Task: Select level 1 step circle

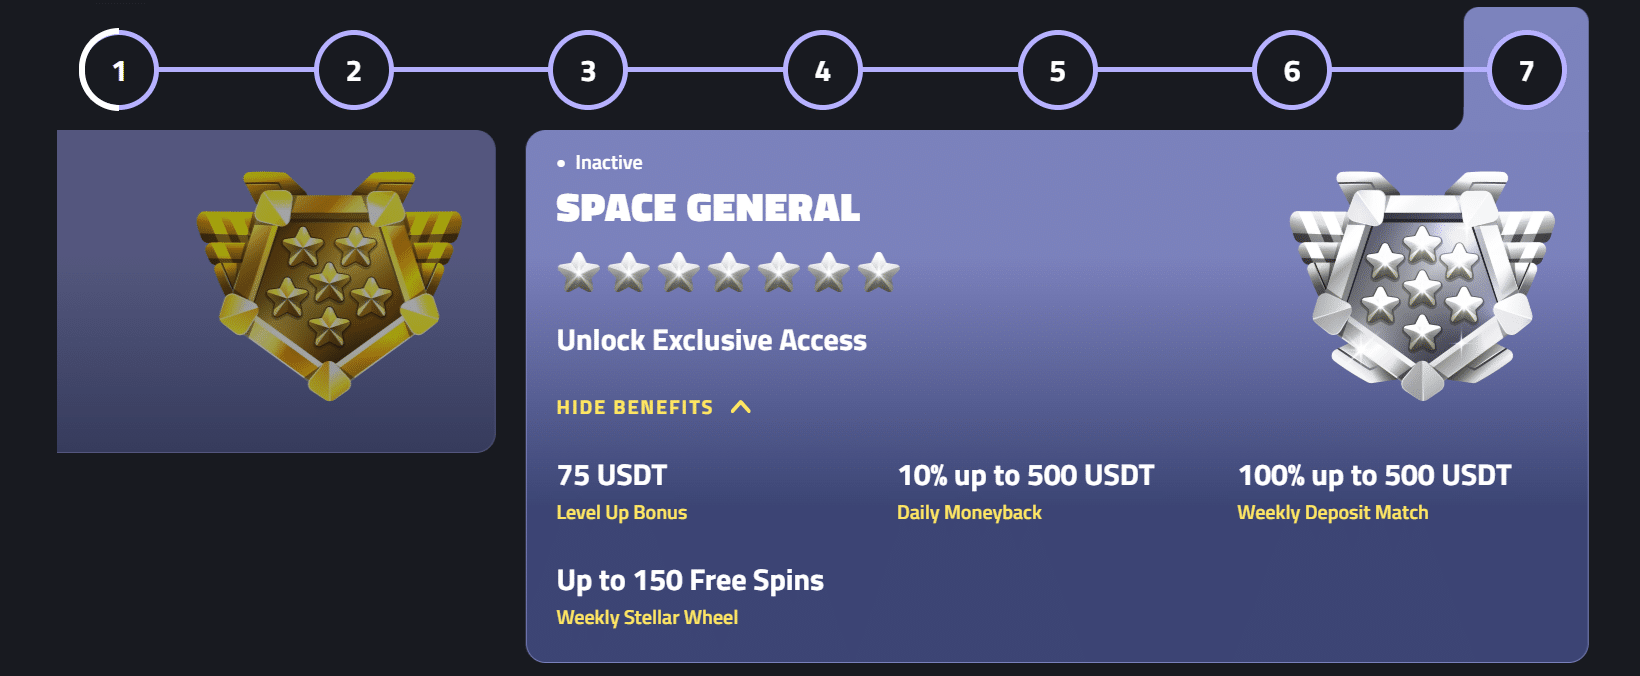Action: pos(119,70)
